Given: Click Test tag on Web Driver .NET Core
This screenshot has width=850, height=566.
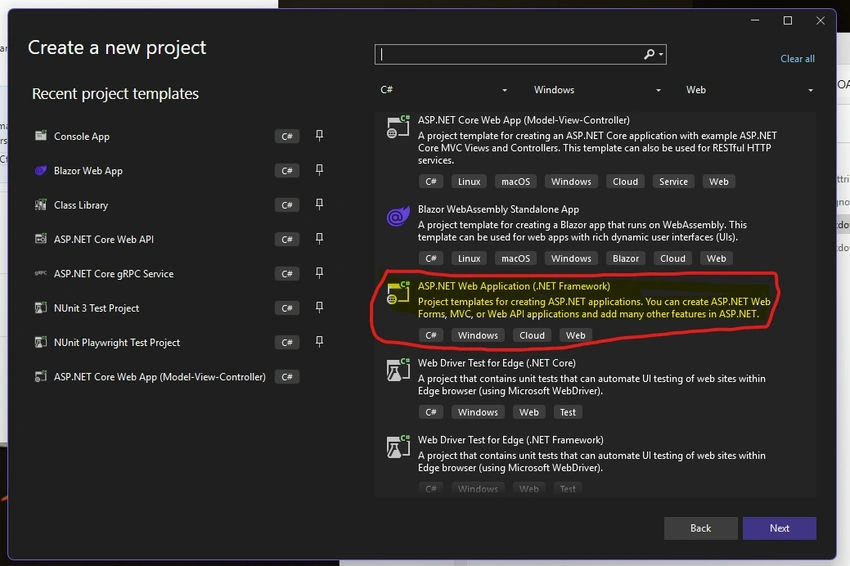Looking at the screenshot, I should tap(568, 413).
